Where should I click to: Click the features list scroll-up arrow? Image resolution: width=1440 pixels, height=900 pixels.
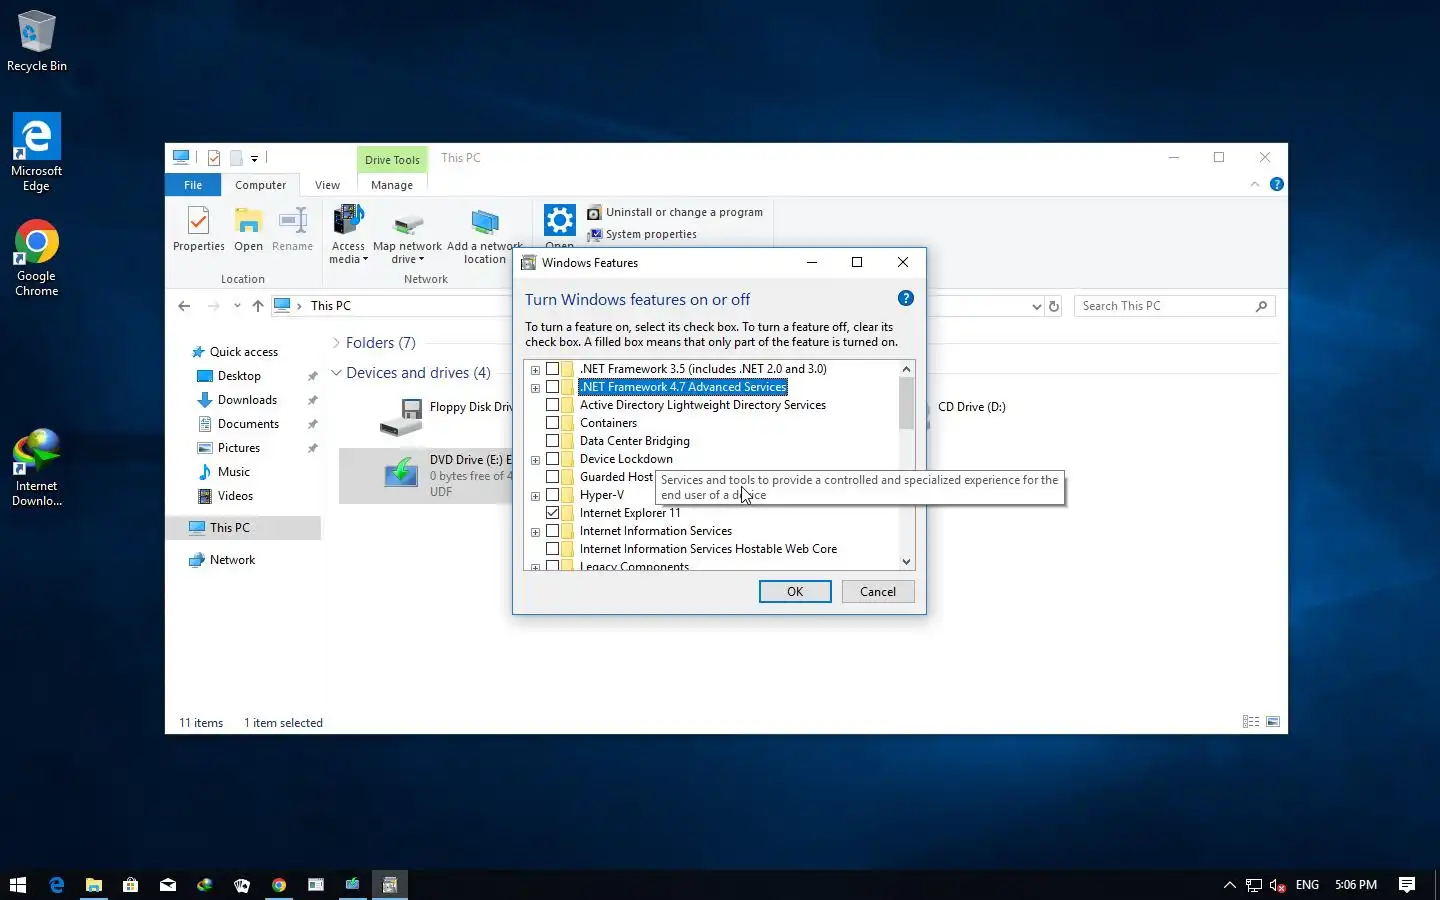[906, 369]
